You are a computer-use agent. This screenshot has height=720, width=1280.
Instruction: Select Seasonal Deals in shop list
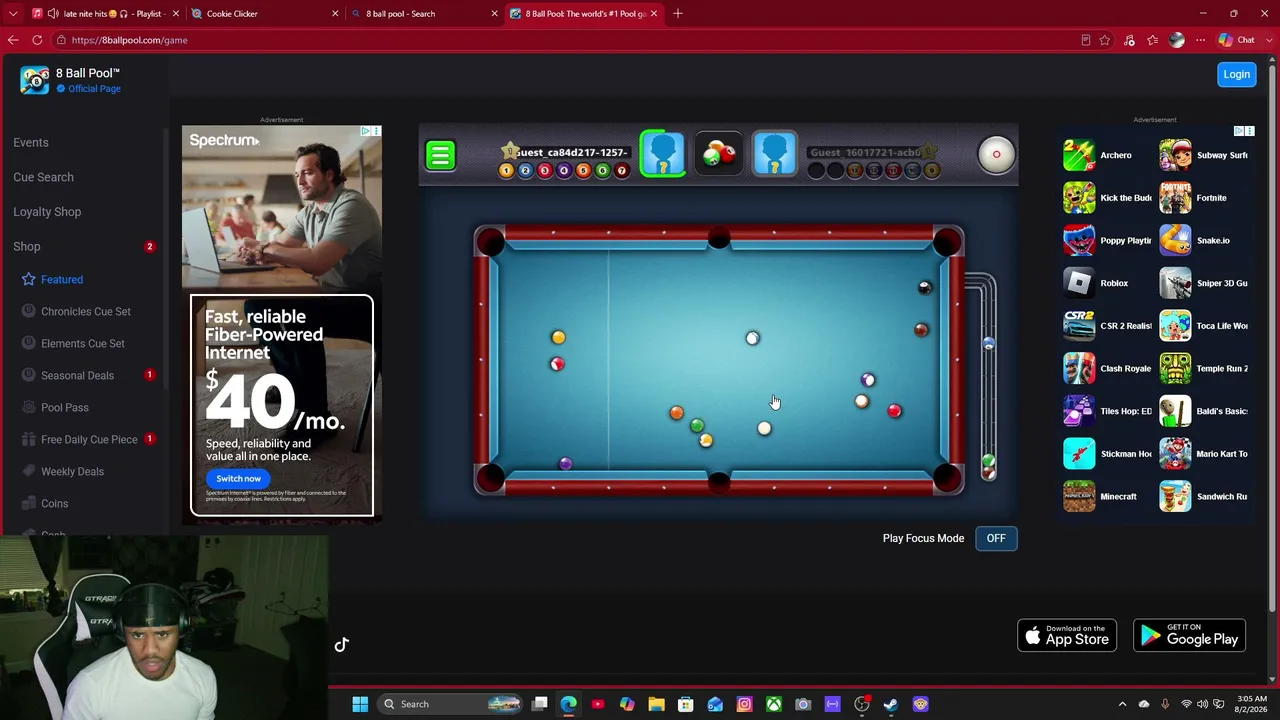(x=77, y=375)
